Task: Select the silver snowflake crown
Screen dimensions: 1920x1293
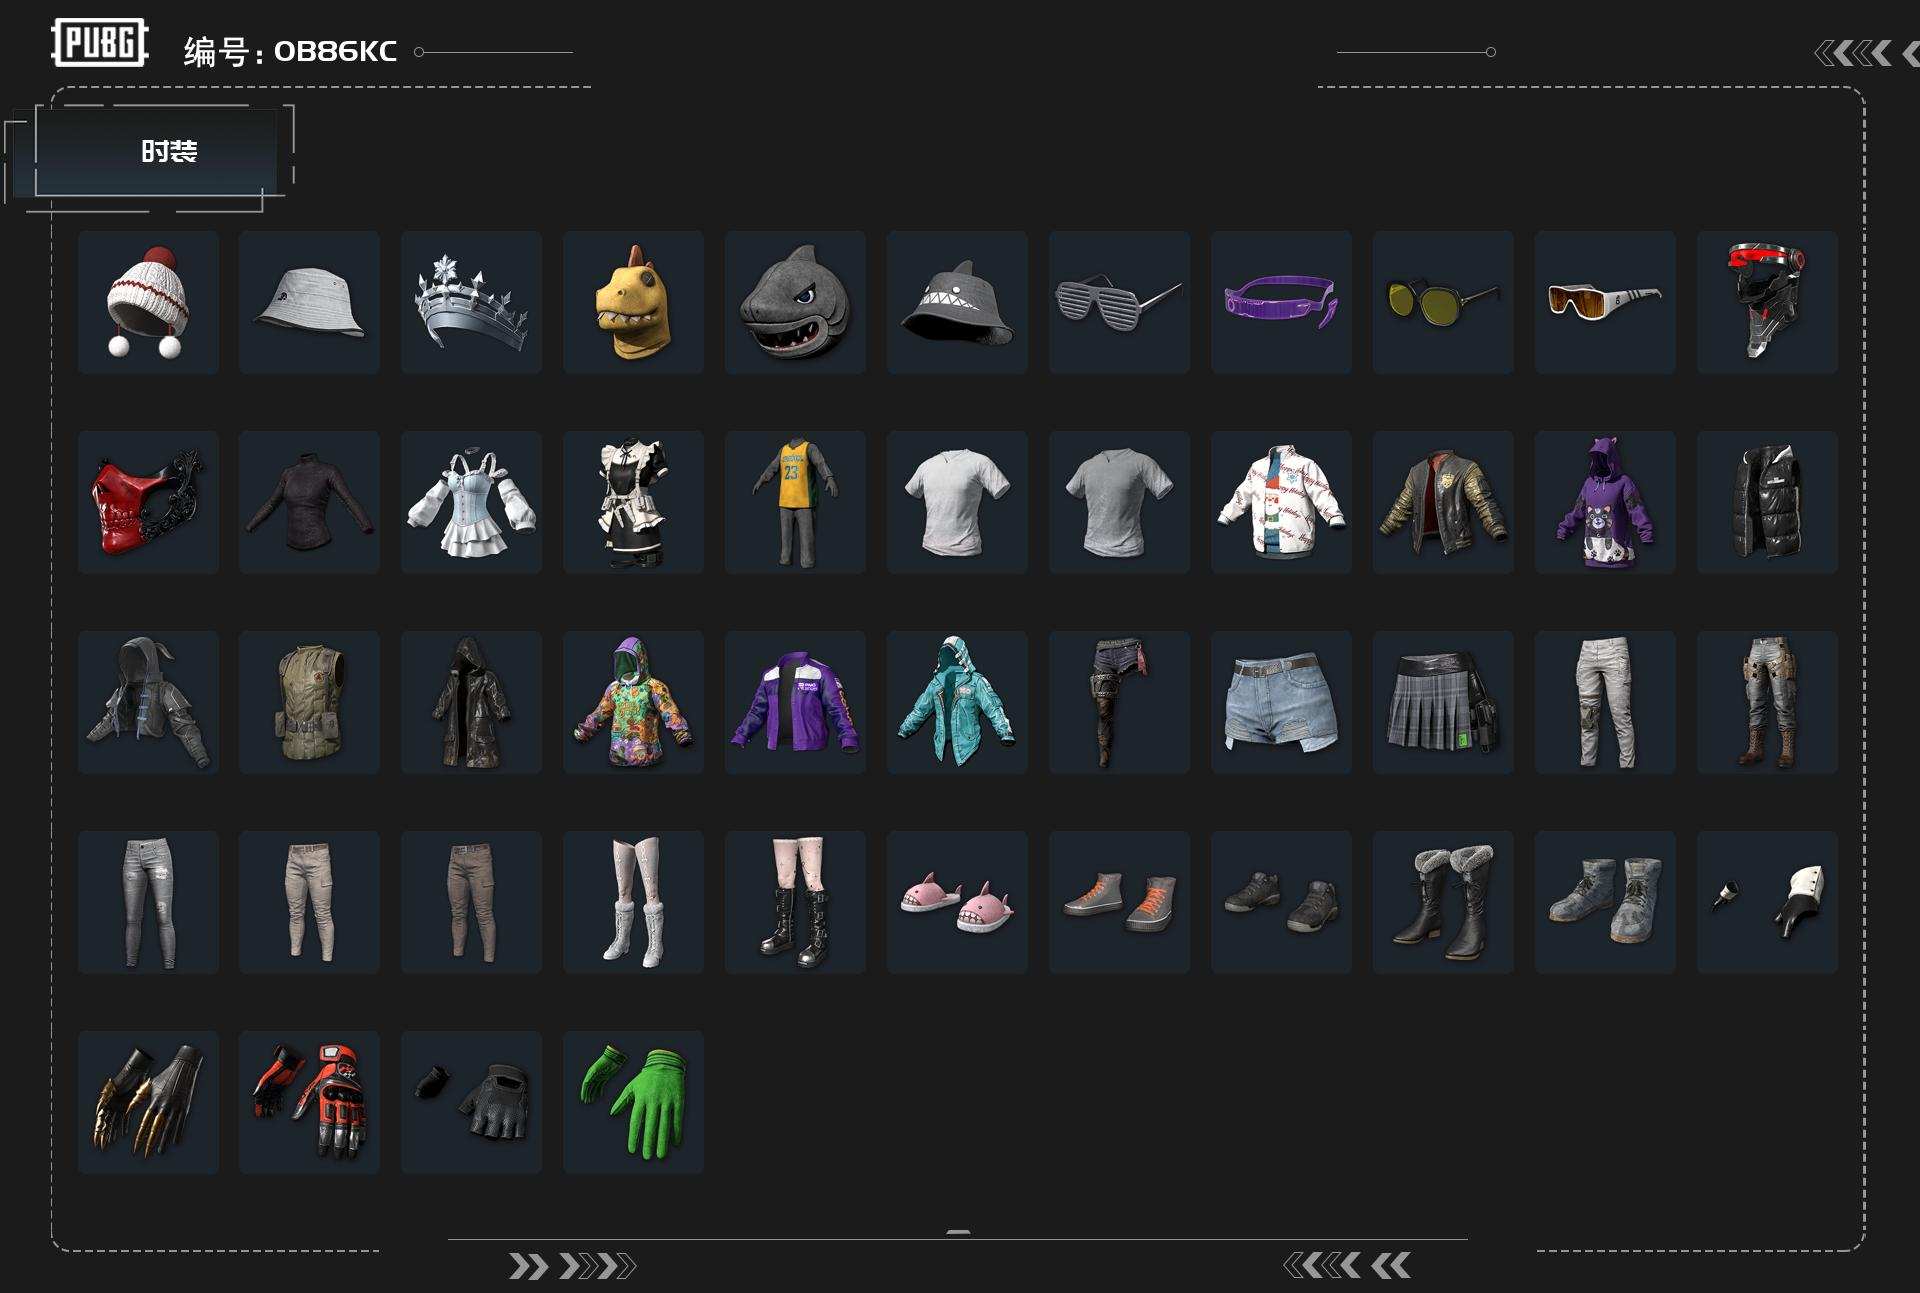Action: [x=471, y=302]
